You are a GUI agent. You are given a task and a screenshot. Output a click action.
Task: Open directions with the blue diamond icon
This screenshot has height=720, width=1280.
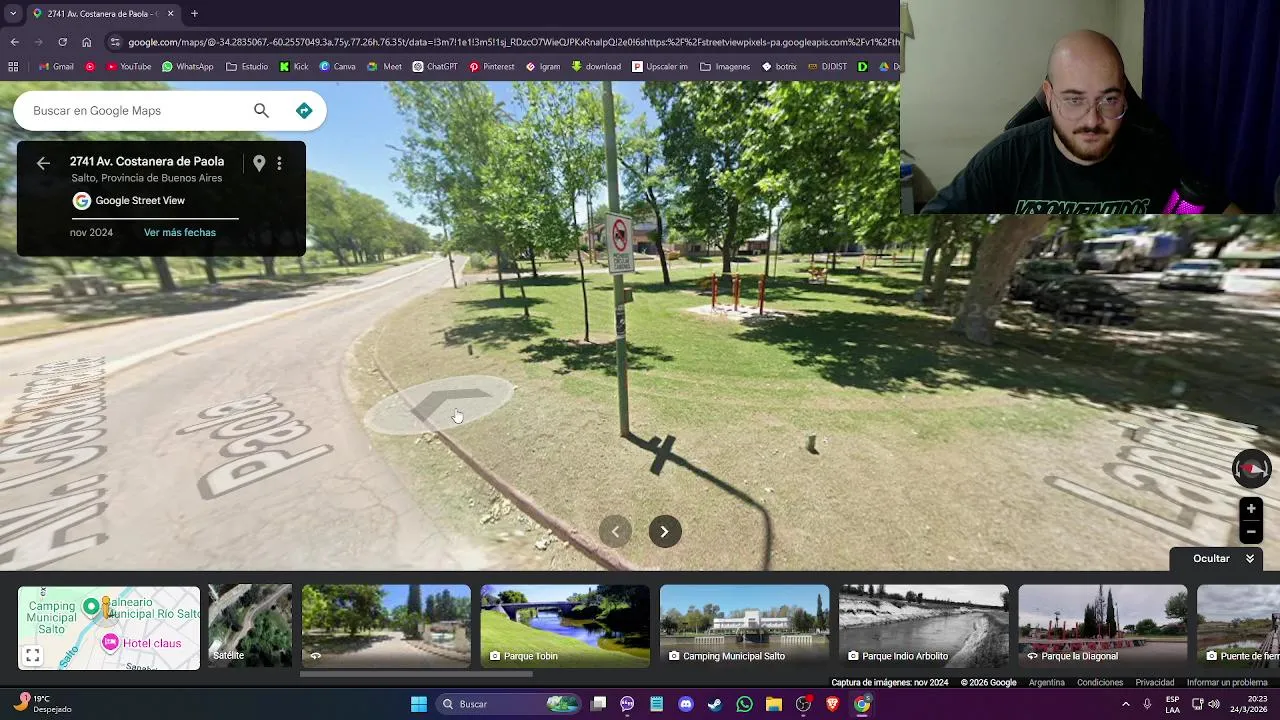click(304, 111)
